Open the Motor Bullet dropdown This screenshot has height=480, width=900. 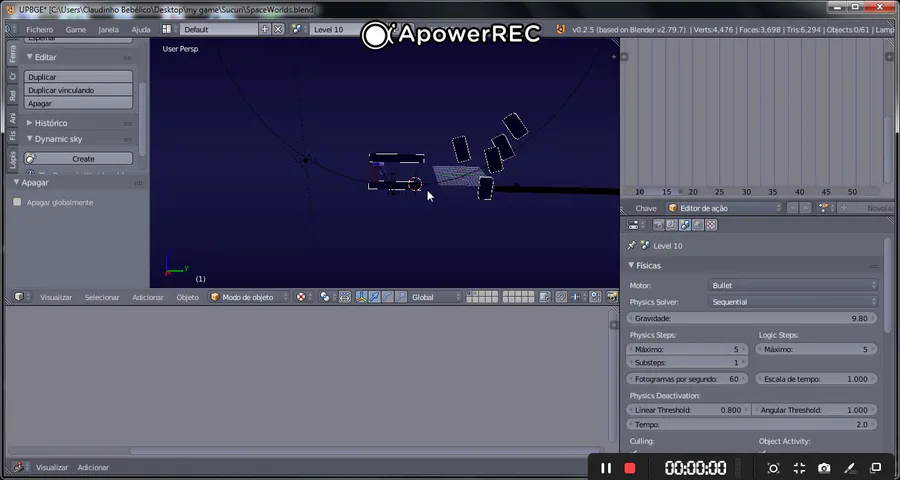click(x=793, y=285)
